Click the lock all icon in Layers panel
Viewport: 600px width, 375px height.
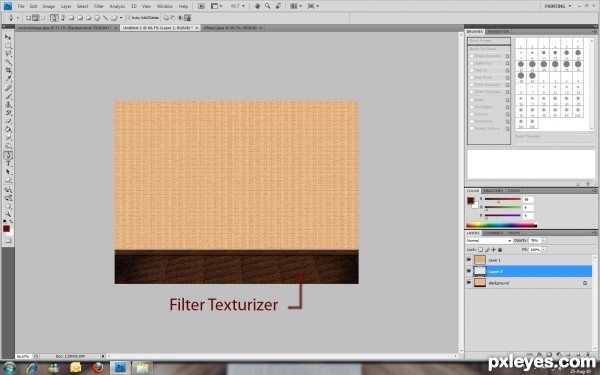pyautogui.click(x=500, y=249)
